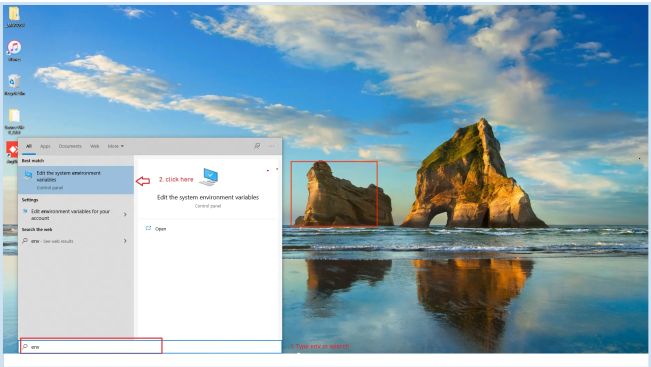
Task: Switch to the Apps search tab
Action: 45,146
